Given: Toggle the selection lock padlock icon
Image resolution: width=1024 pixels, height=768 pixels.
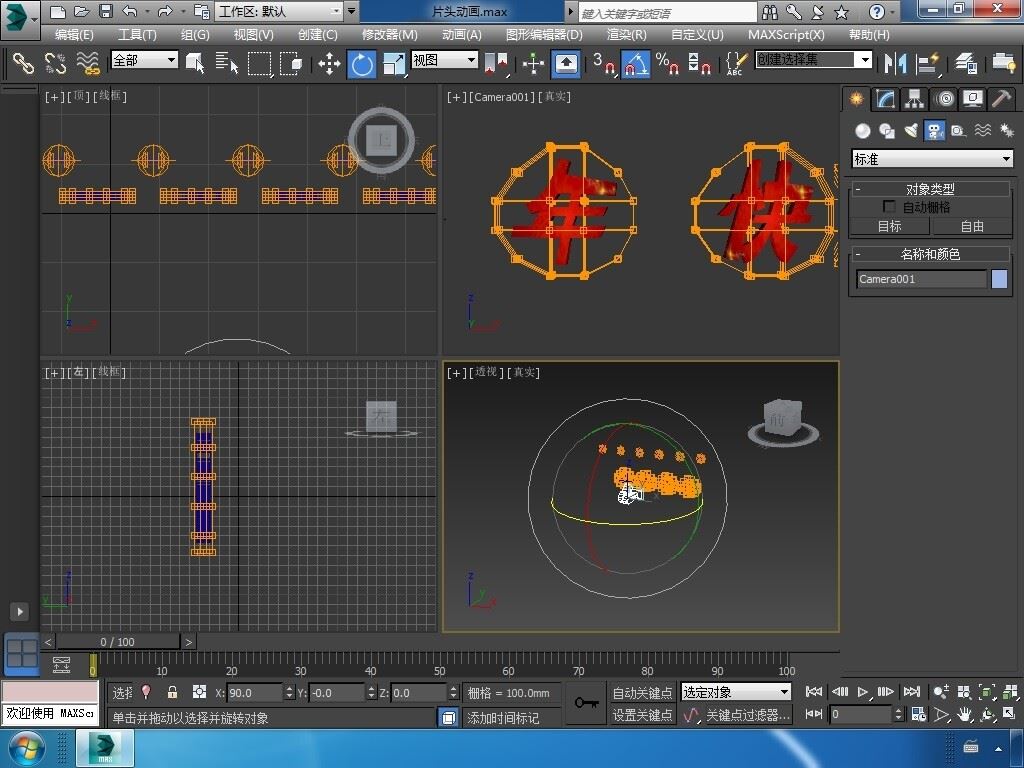Looking at the screenshot, I should tap(172, 692).
